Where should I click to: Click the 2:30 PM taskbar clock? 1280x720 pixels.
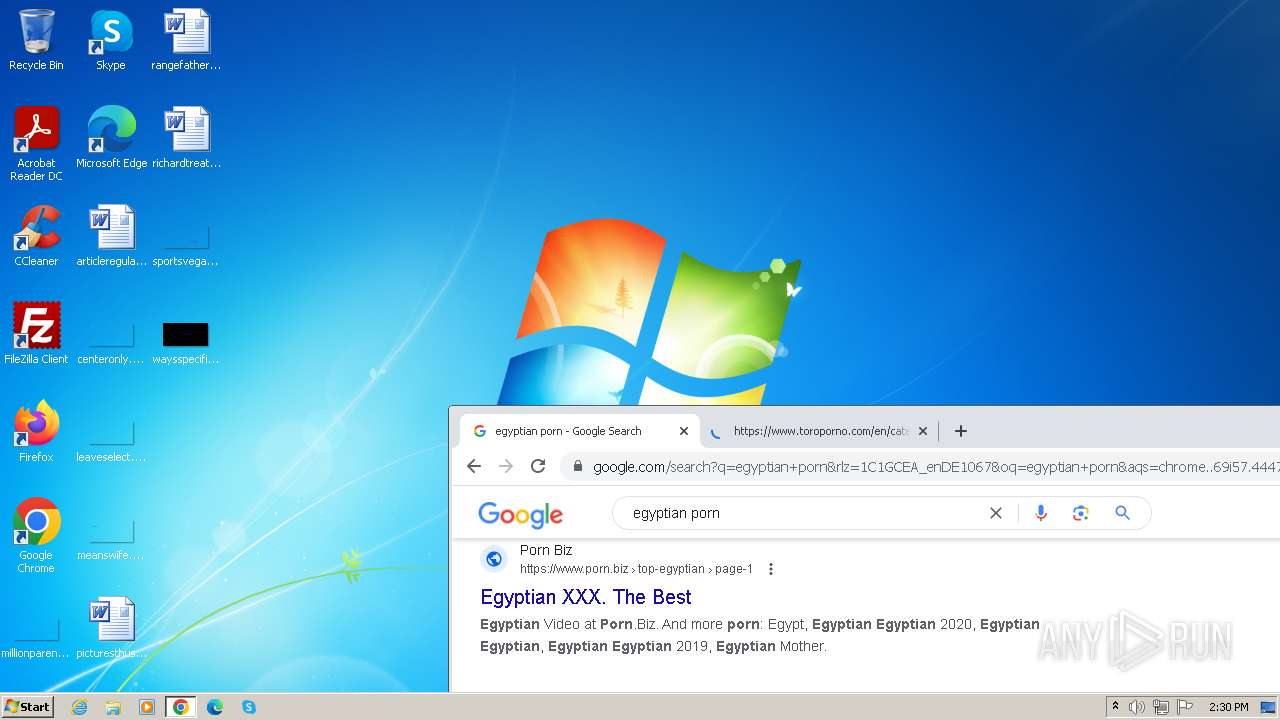click(1228, 707)
